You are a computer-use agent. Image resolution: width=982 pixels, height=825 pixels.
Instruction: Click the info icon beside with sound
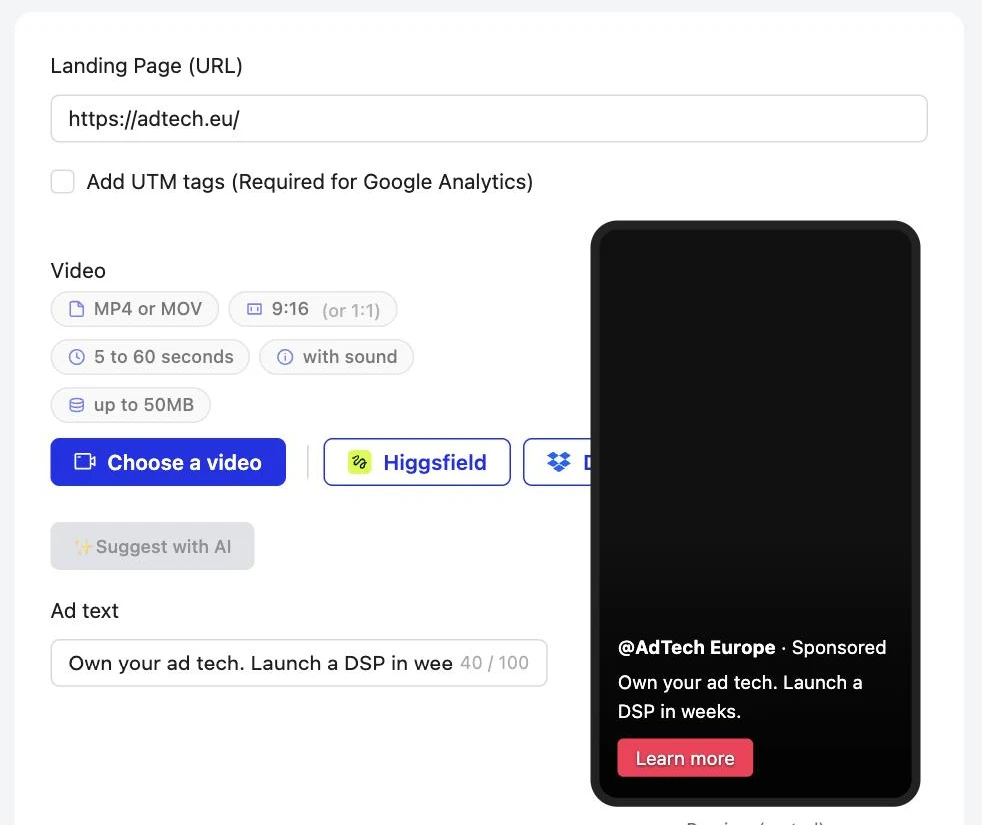tap(285, 357)
